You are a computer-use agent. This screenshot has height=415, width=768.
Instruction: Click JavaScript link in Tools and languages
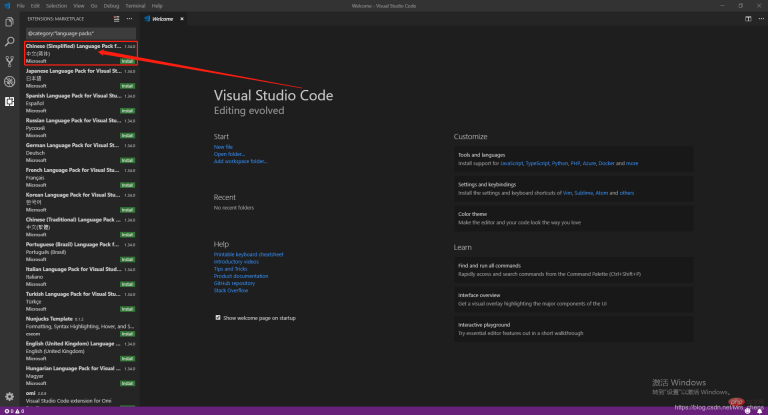(512, 164)
